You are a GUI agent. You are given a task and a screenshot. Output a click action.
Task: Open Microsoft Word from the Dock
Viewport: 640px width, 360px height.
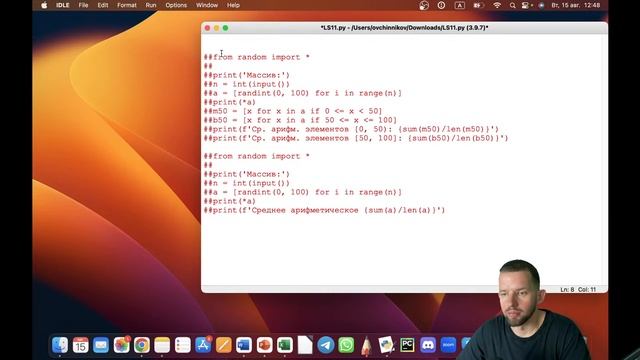pyautogui.click(x=244, y=345)
